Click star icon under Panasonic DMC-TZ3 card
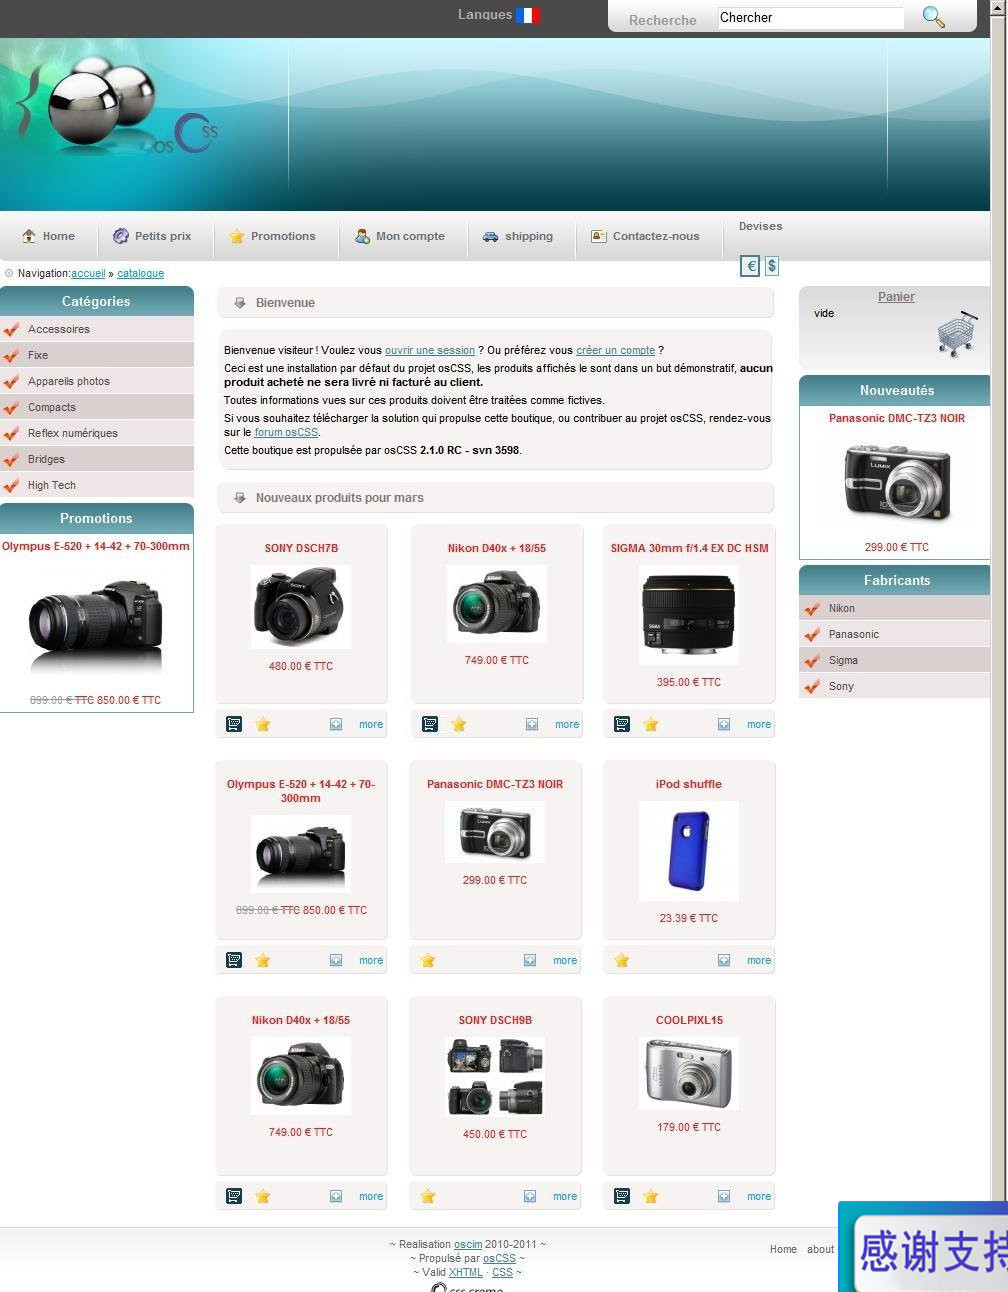1008x1292 pixels. [x=428, y=960]
